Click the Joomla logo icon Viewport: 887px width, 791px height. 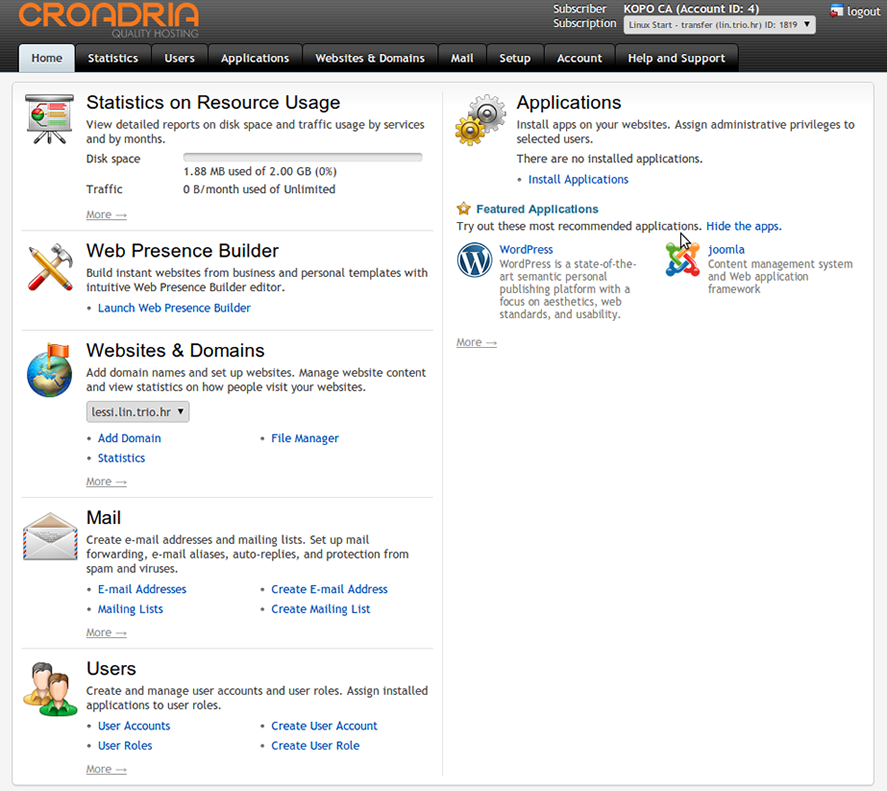coord(683,260)
